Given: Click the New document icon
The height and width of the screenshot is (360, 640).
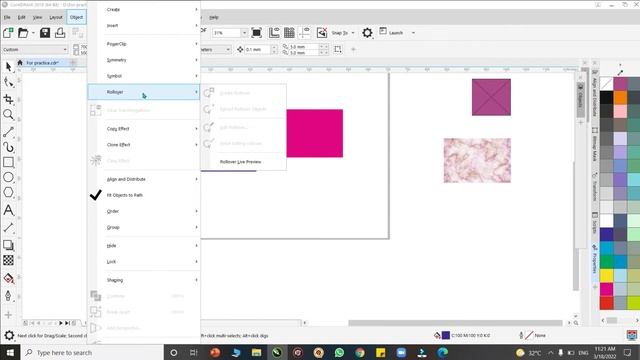Looking at the screenshot, I should pos(8,33).
